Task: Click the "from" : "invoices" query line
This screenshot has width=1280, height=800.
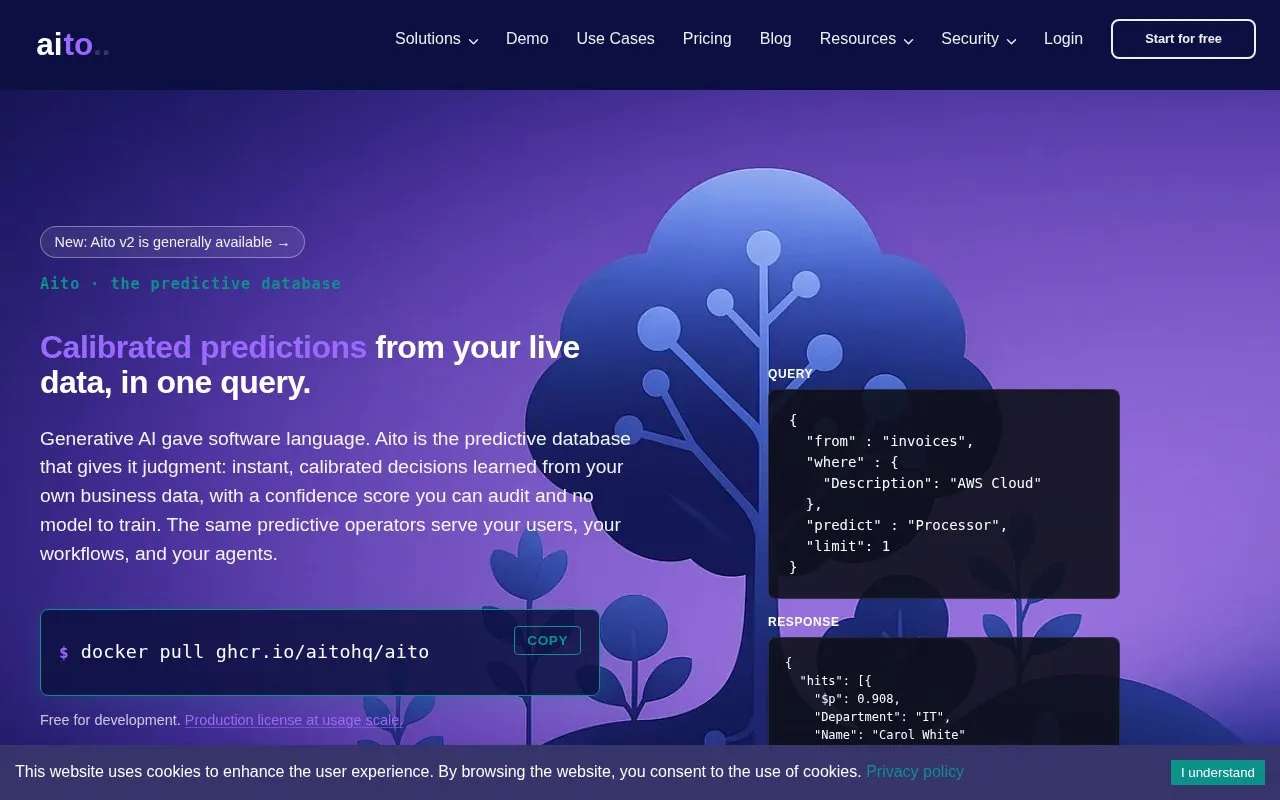Action: coord(890,441)
